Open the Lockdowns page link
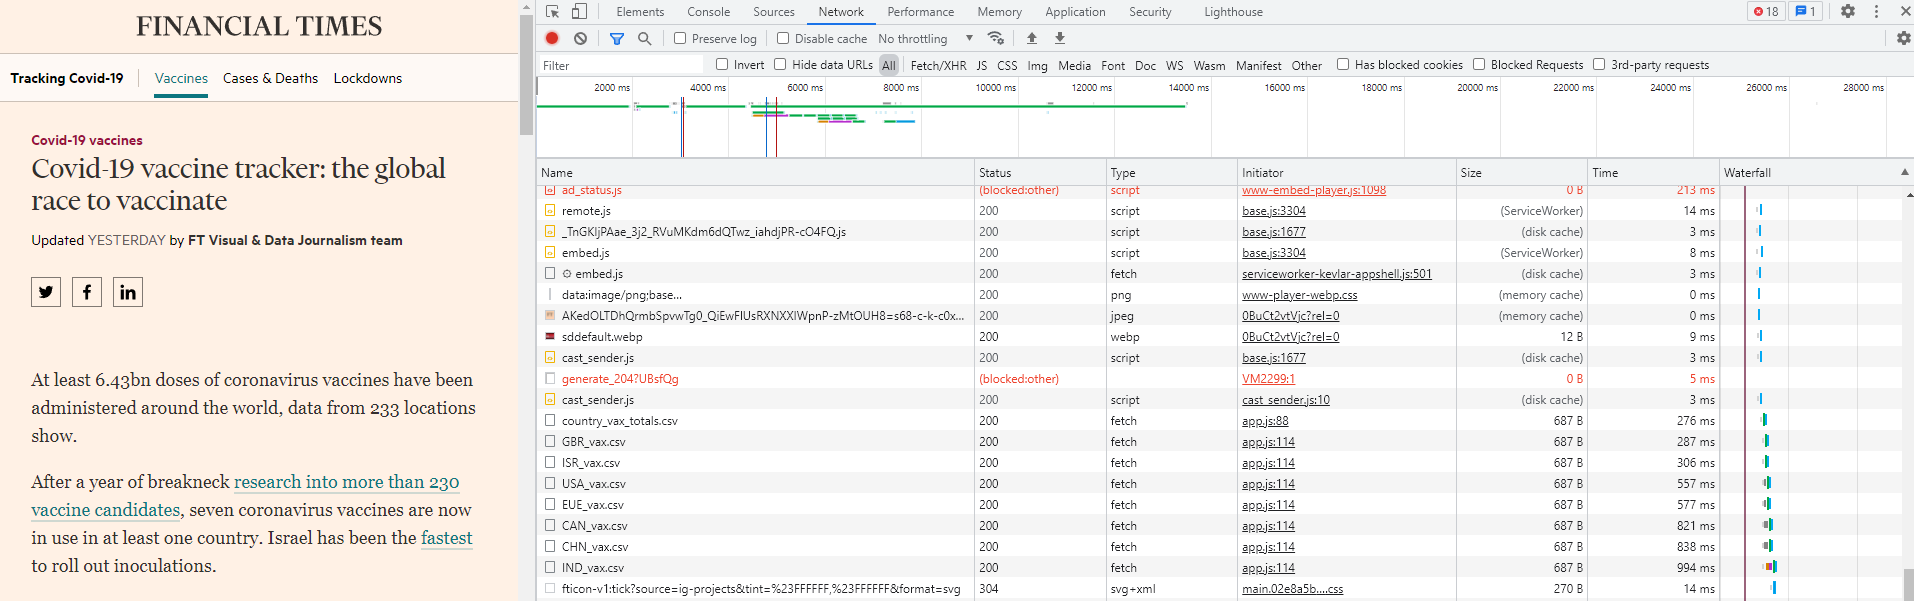 (x=367, y=78)
